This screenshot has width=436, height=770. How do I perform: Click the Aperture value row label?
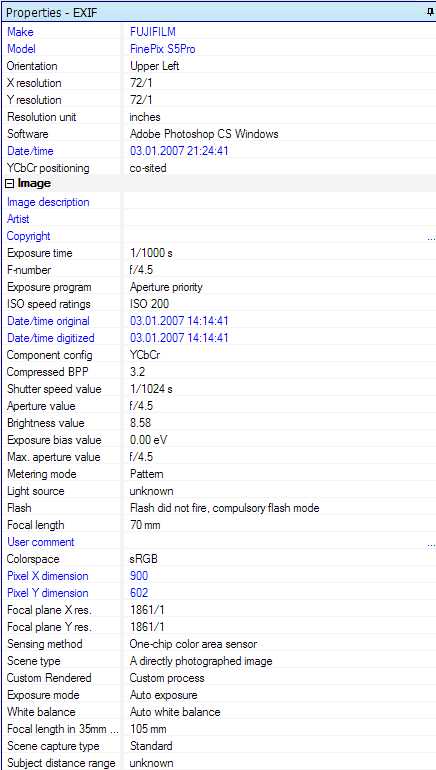[x=41, y=406]
